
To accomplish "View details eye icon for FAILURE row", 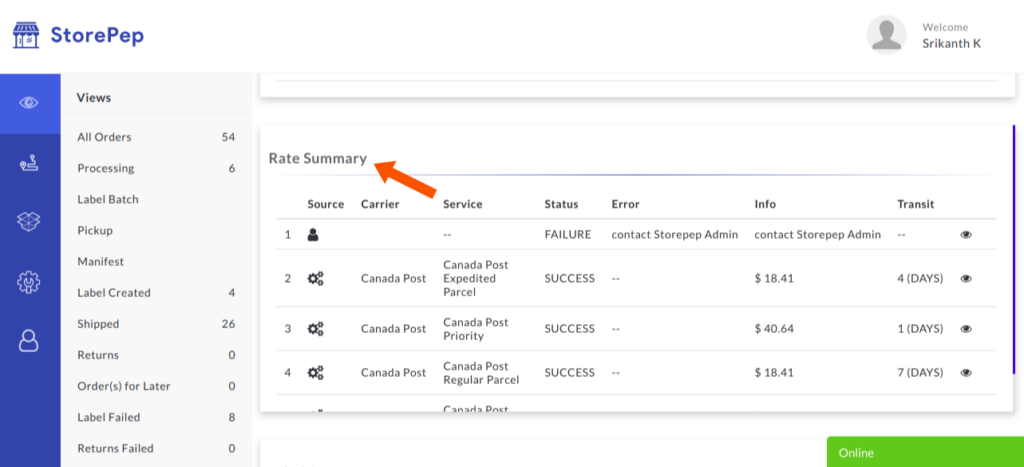I will pos(966,234).
